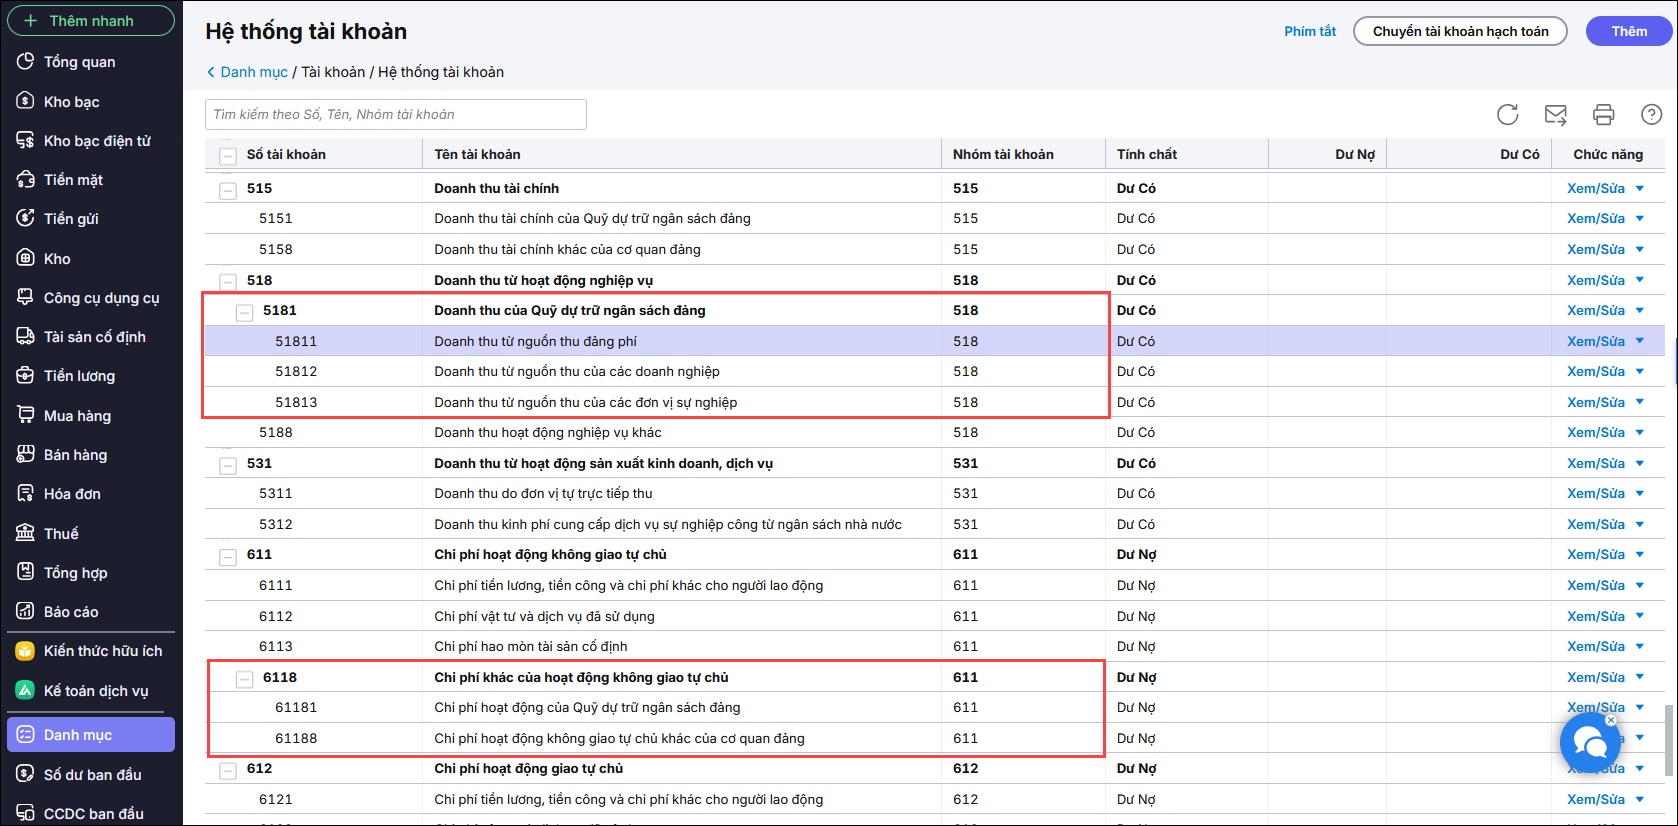
Task: Click the envelope feedback icon
Action: pos(1555,115)
